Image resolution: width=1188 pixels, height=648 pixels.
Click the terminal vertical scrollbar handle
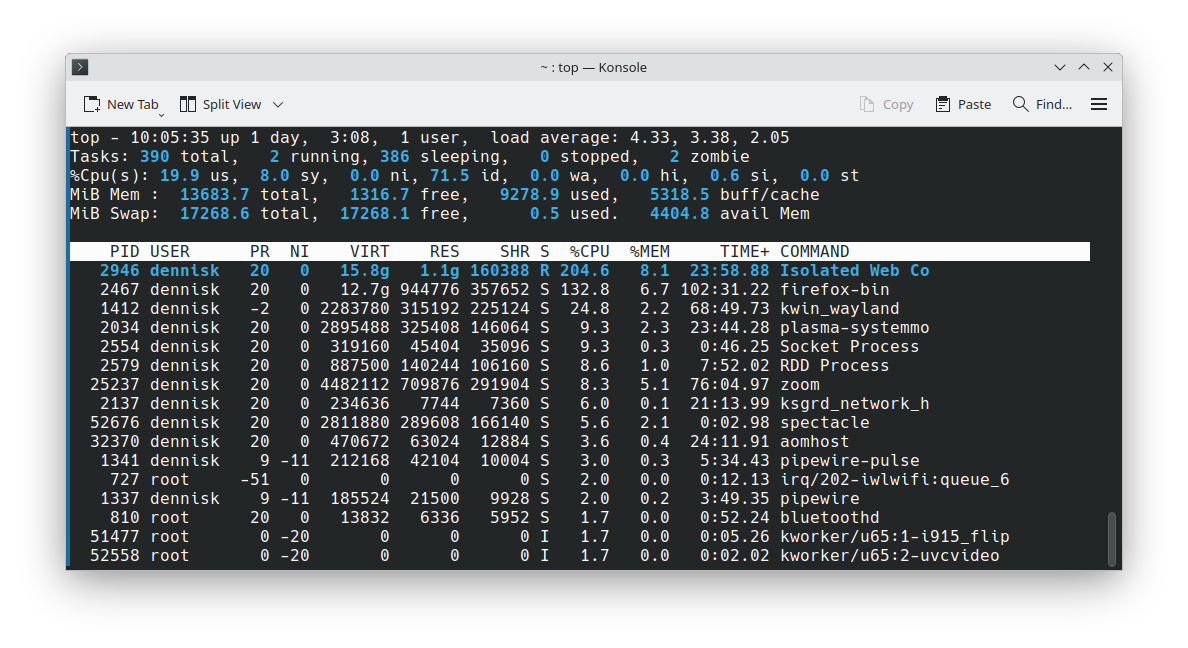(1111, 539)
